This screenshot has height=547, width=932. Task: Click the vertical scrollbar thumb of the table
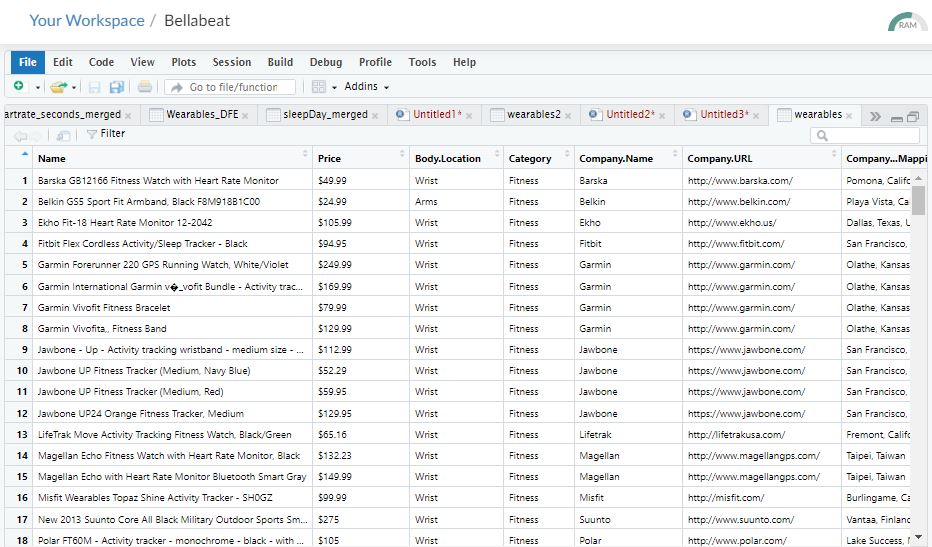click(918, 200)
